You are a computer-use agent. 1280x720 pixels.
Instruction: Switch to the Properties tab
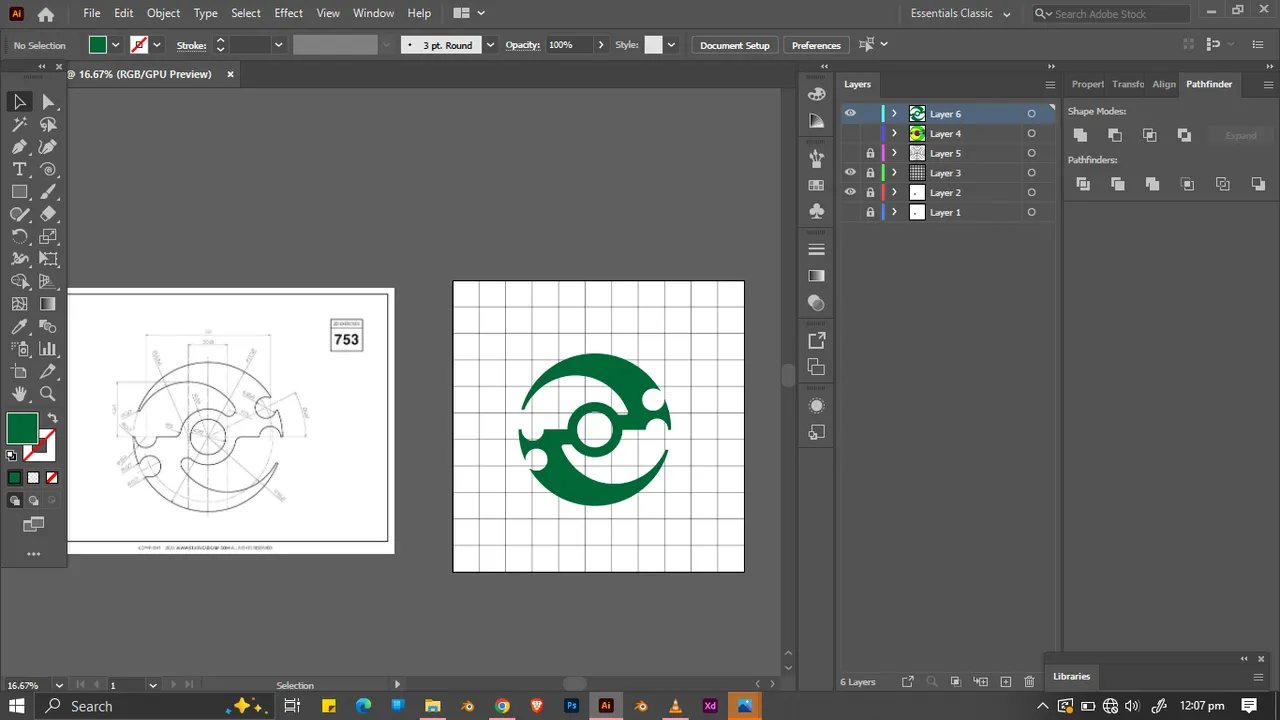pos(1088,84)
